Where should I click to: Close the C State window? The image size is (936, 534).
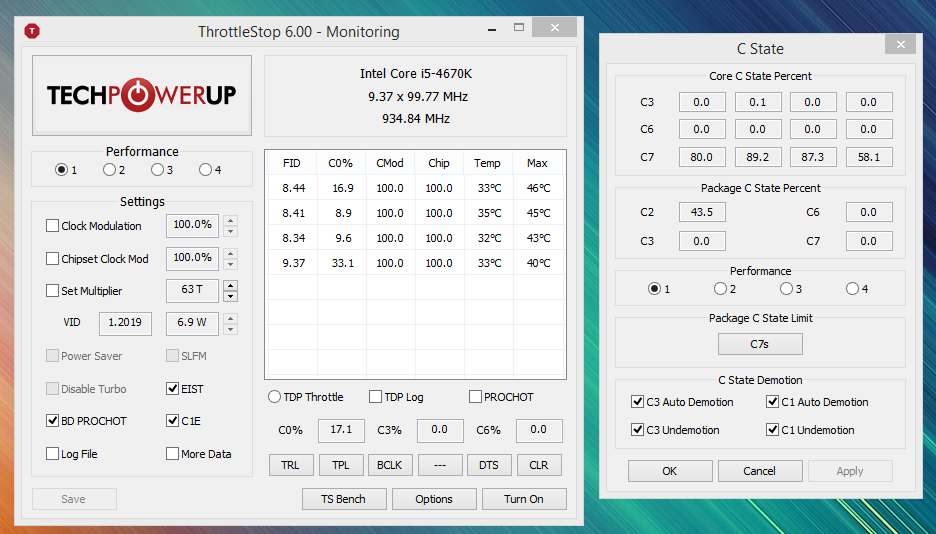[x=900, y=44]
